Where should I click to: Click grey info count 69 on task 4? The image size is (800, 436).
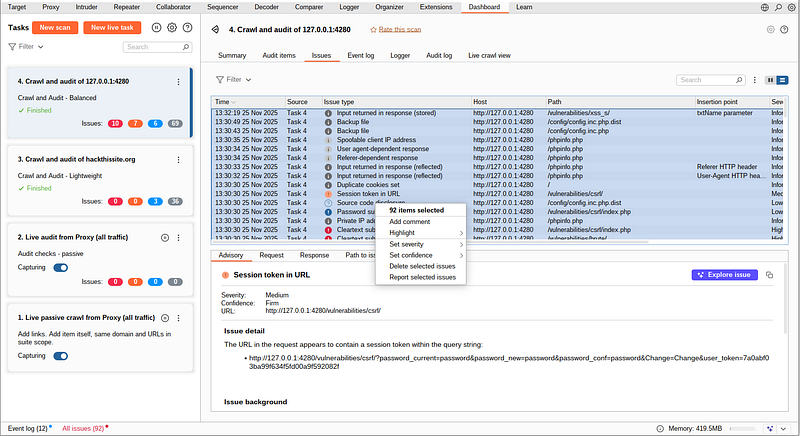coord(175,123)
